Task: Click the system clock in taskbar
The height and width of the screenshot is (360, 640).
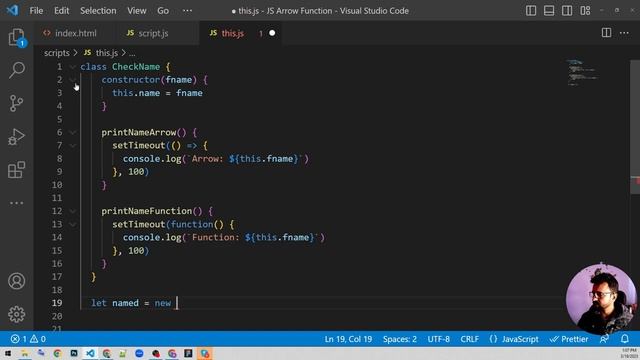Action: point(629,353)
